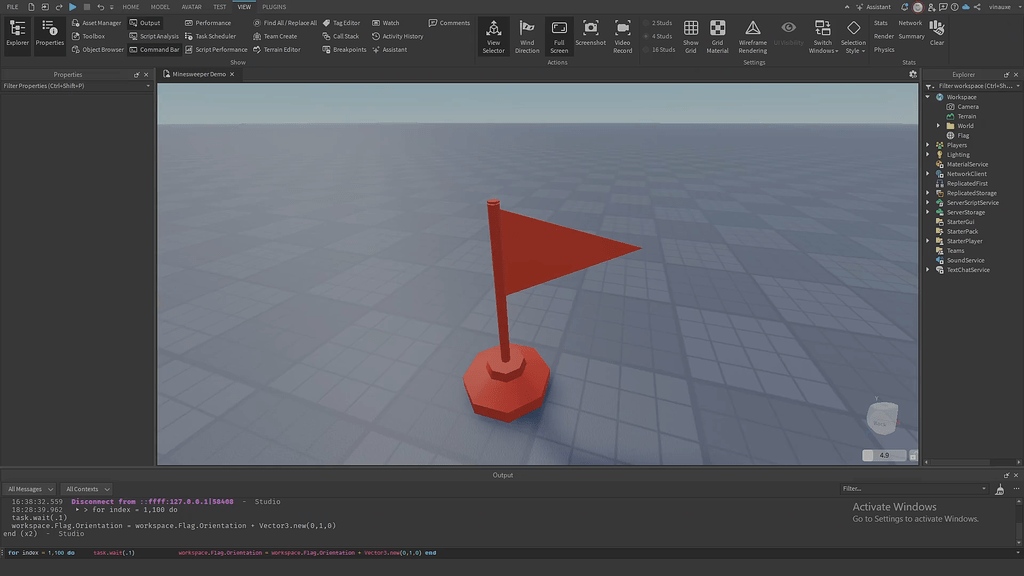Select the 16 Studs grid option
This screenshot has height=576, width=1024.
pyautogui.click(x=662, y=48)
